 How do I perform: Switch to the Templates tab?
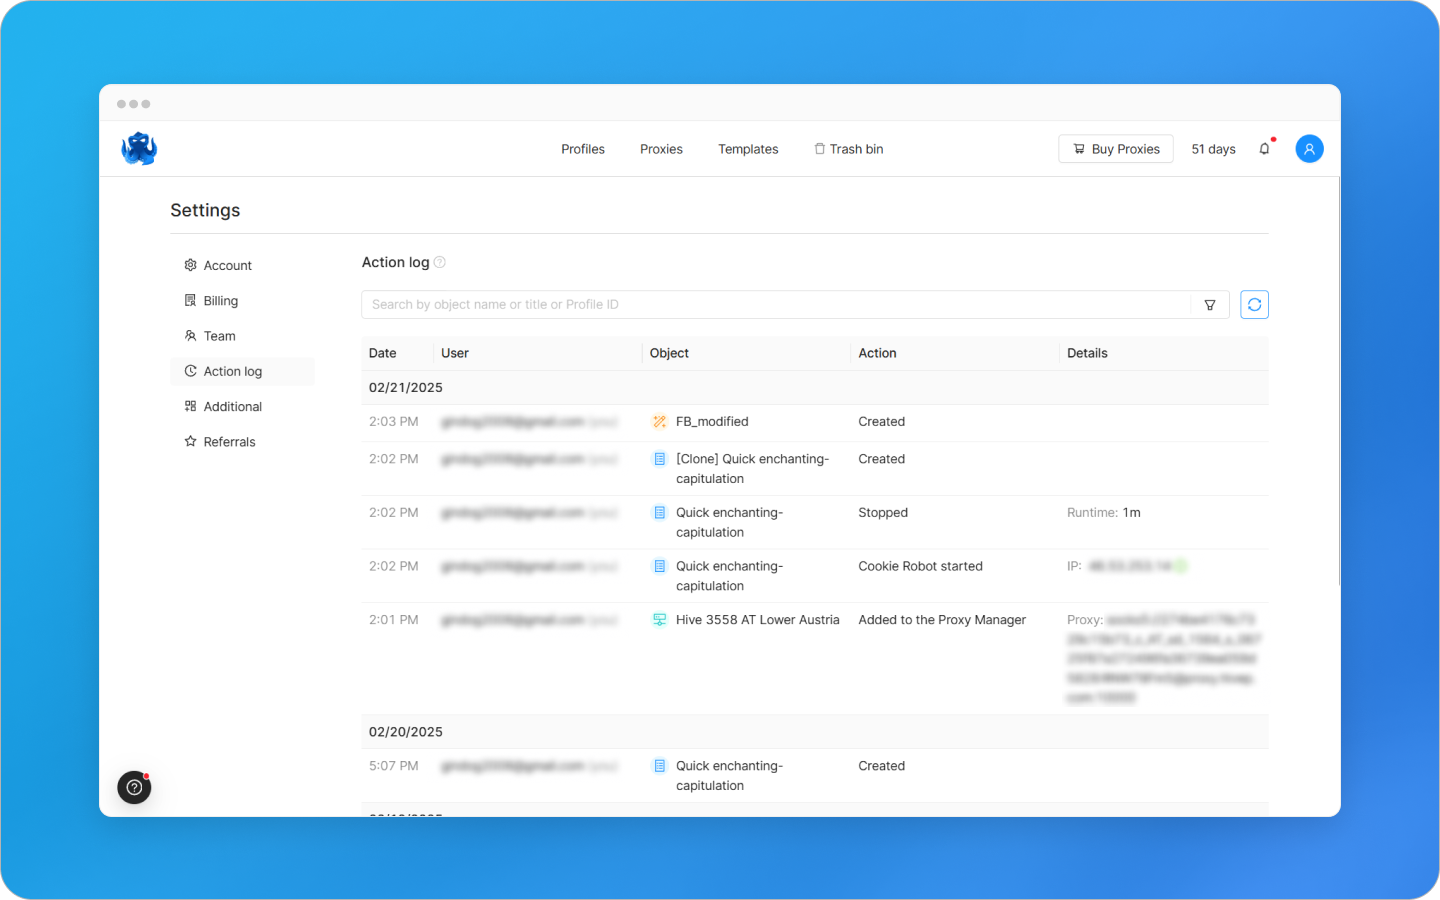[748, 148]
